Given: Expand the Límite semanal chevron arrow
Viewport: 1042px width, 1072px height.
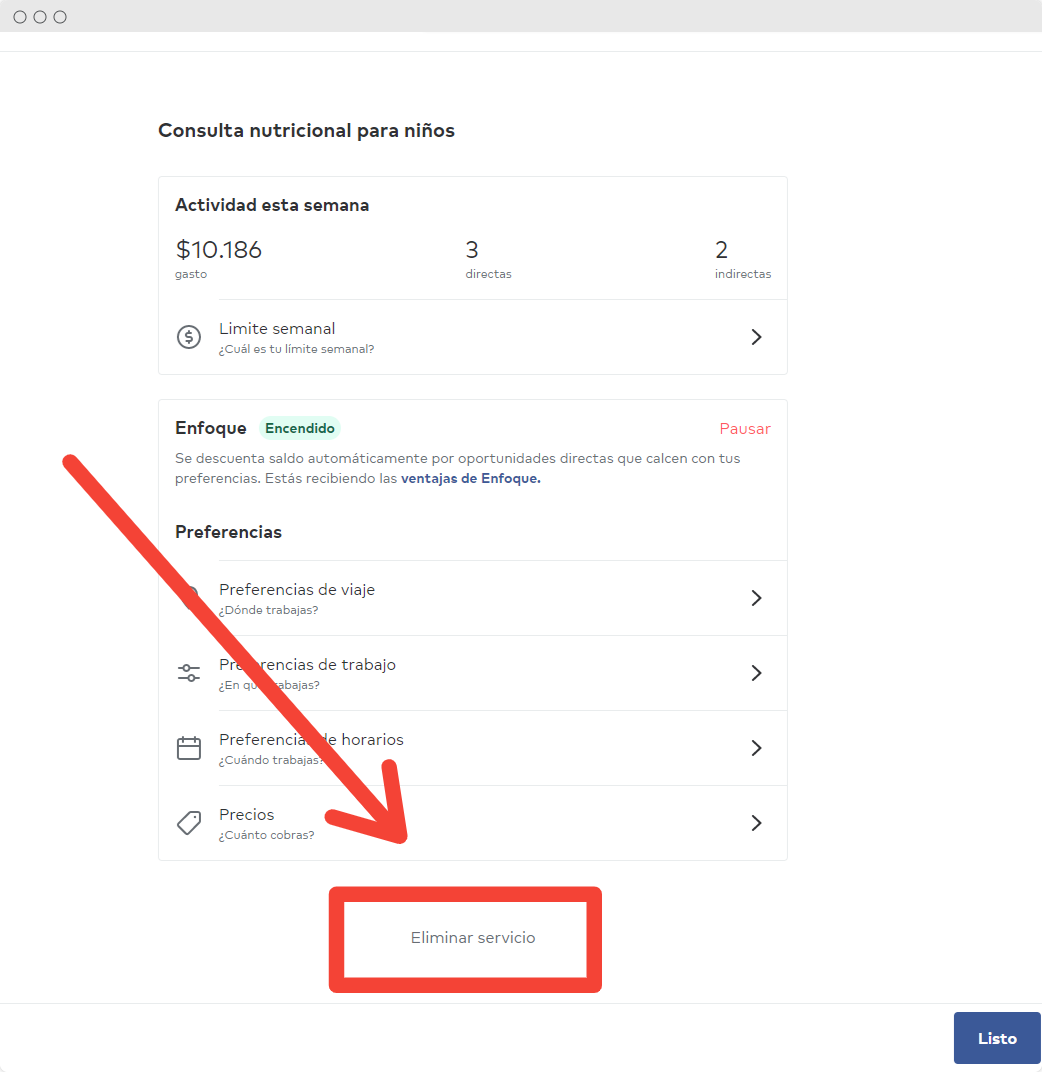Looking at the screenshot, I should (x=756, y=337).
